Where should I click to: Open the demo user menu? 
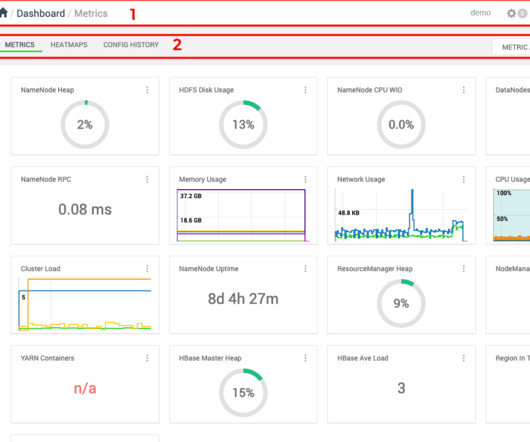point(480,13)
